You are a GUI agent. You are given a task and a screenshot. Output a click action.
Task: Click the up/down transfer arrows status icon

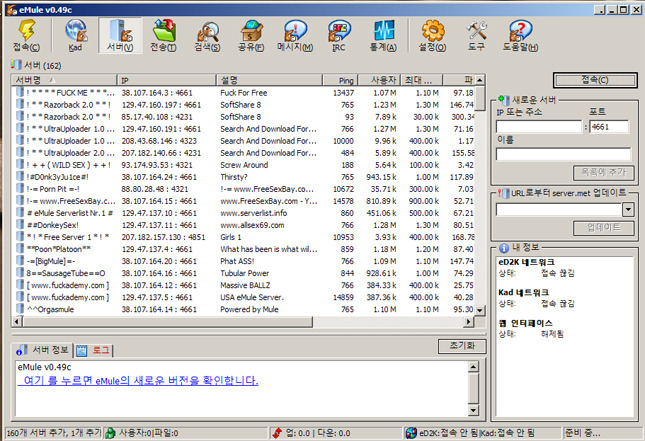click(x=277, y=433)
